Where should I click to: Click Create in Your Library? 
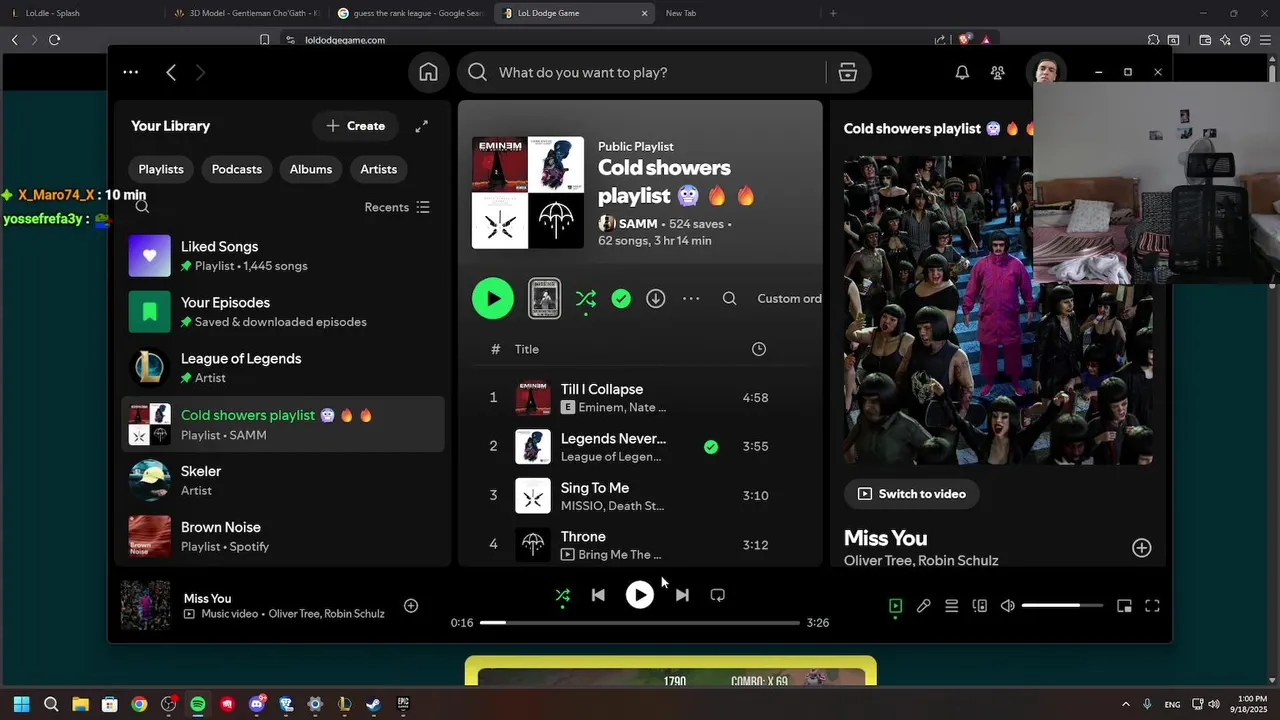click(355, 126)
